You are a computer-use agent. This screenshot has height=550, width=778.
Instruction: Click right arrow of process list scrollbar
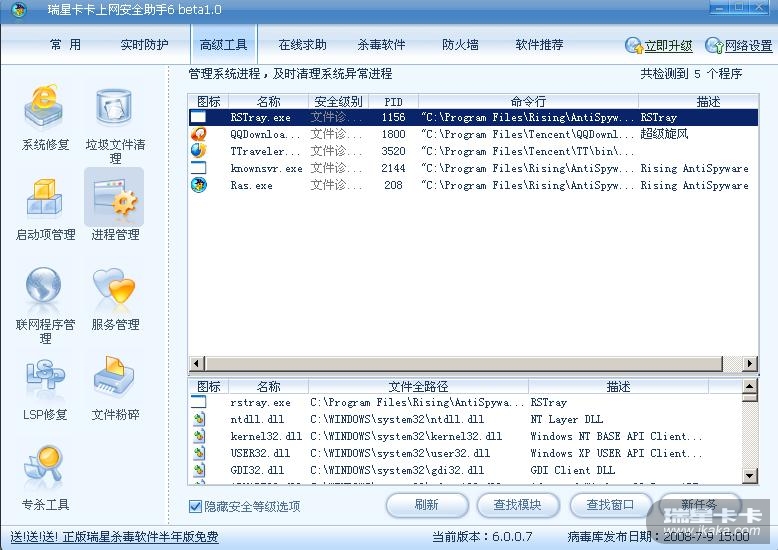(750, 363)
